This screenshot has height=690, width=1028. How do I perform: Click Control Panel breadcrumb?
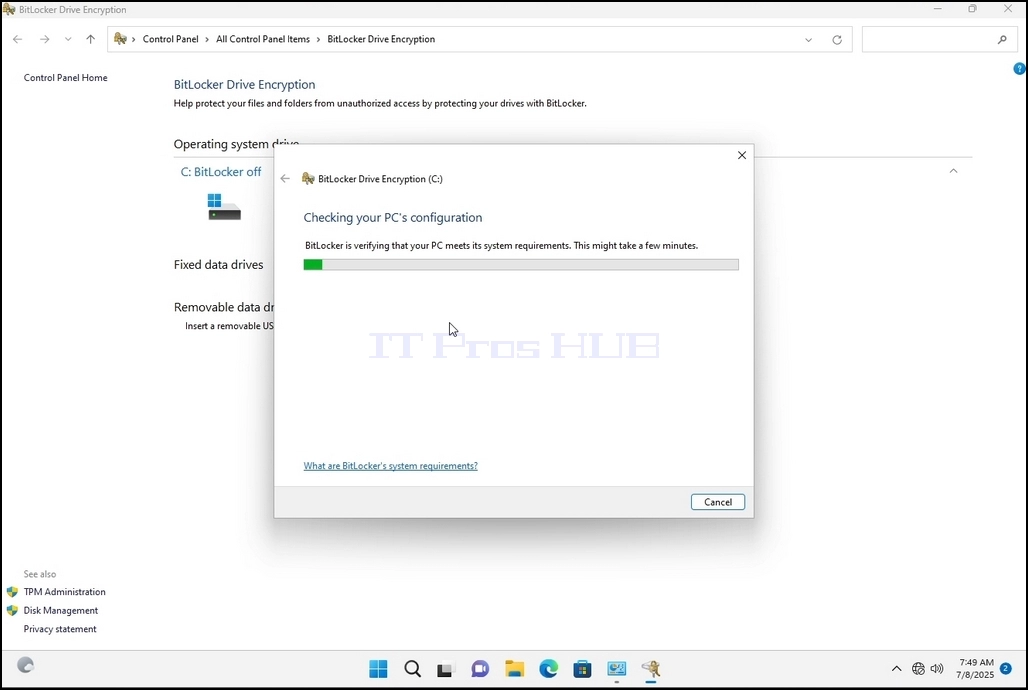[x=170, y=39]
